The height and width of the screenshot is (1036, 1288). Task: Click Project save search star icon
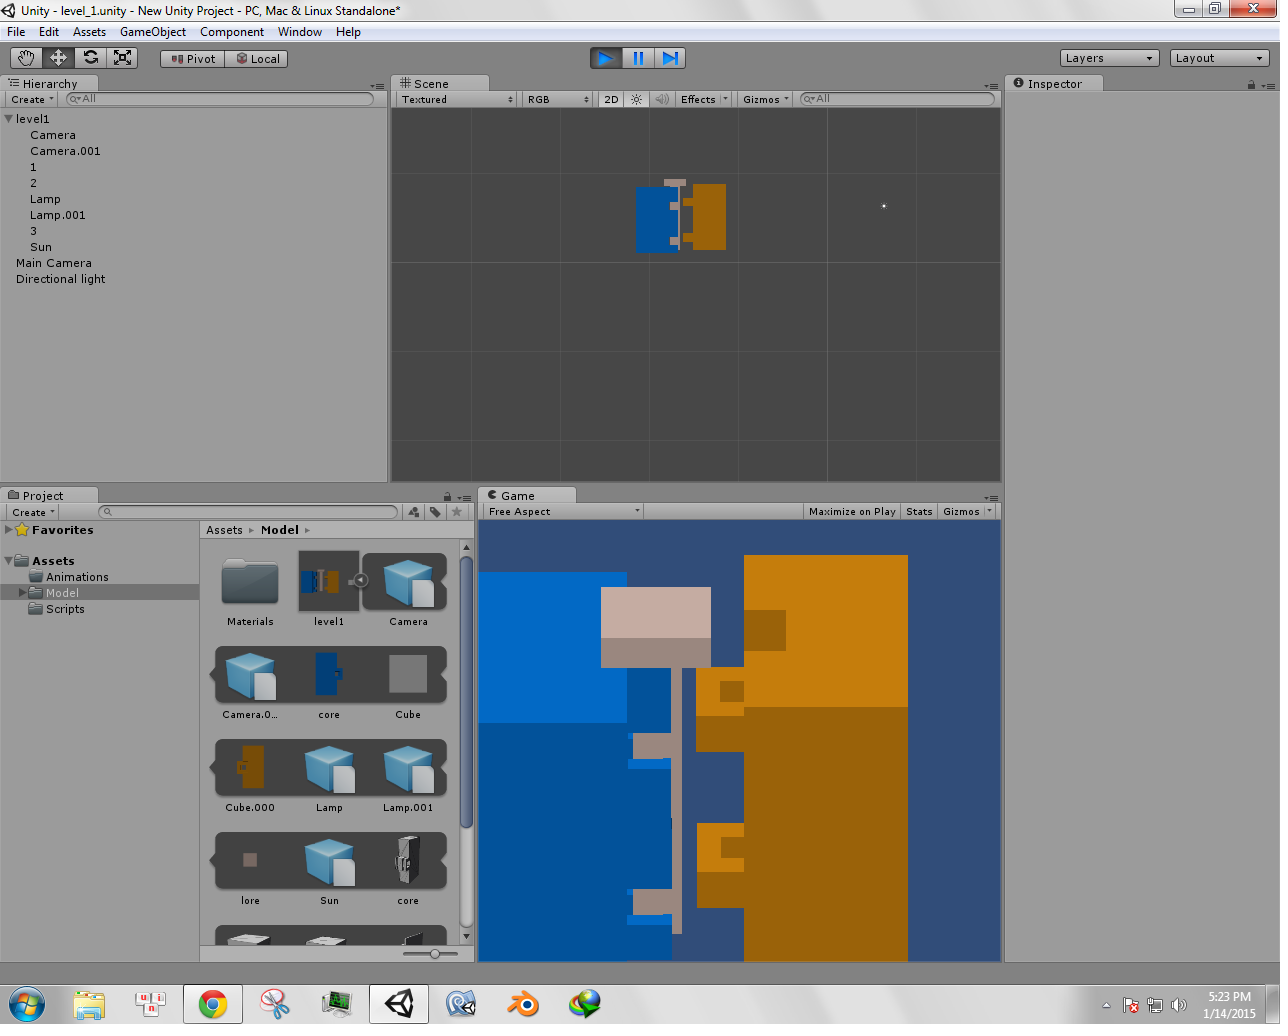coord(457,512)
